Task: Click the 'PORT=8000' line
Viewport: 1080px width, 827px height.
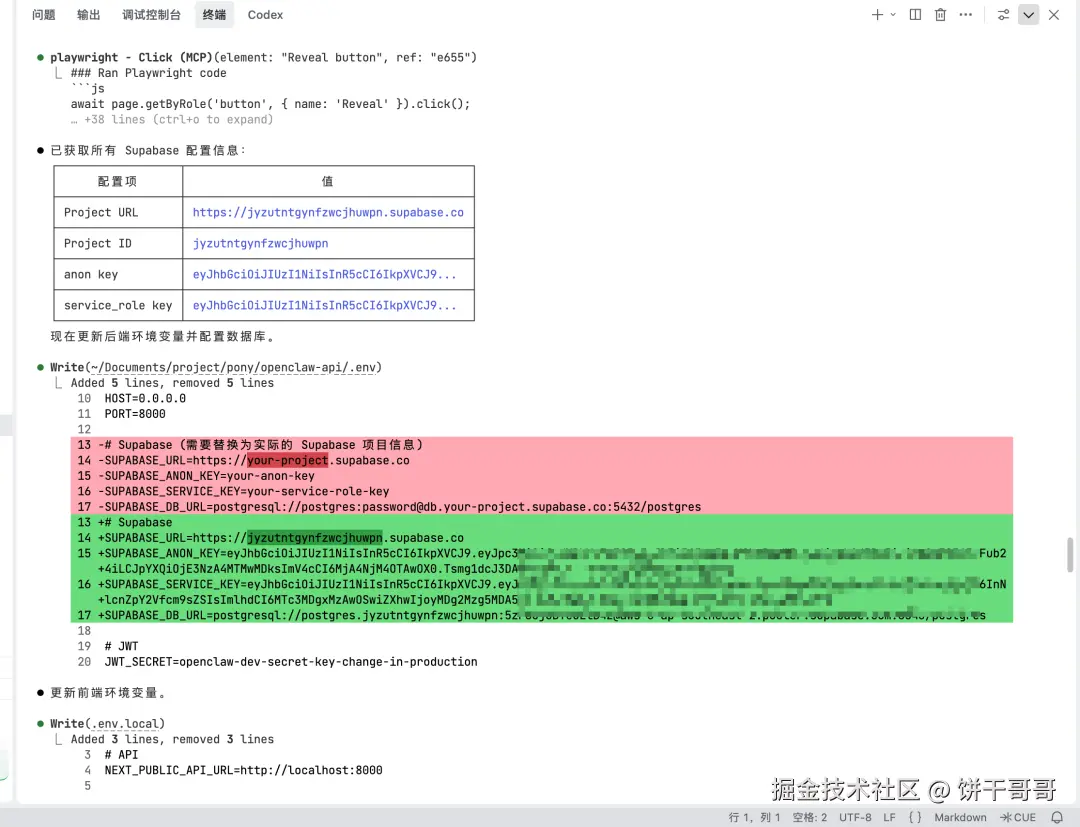Action: (135, 414)
